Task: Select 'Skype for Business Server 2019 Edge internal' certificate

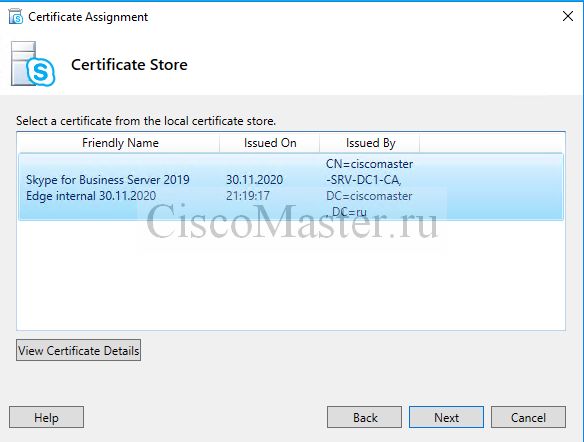Action: point(291,187)
